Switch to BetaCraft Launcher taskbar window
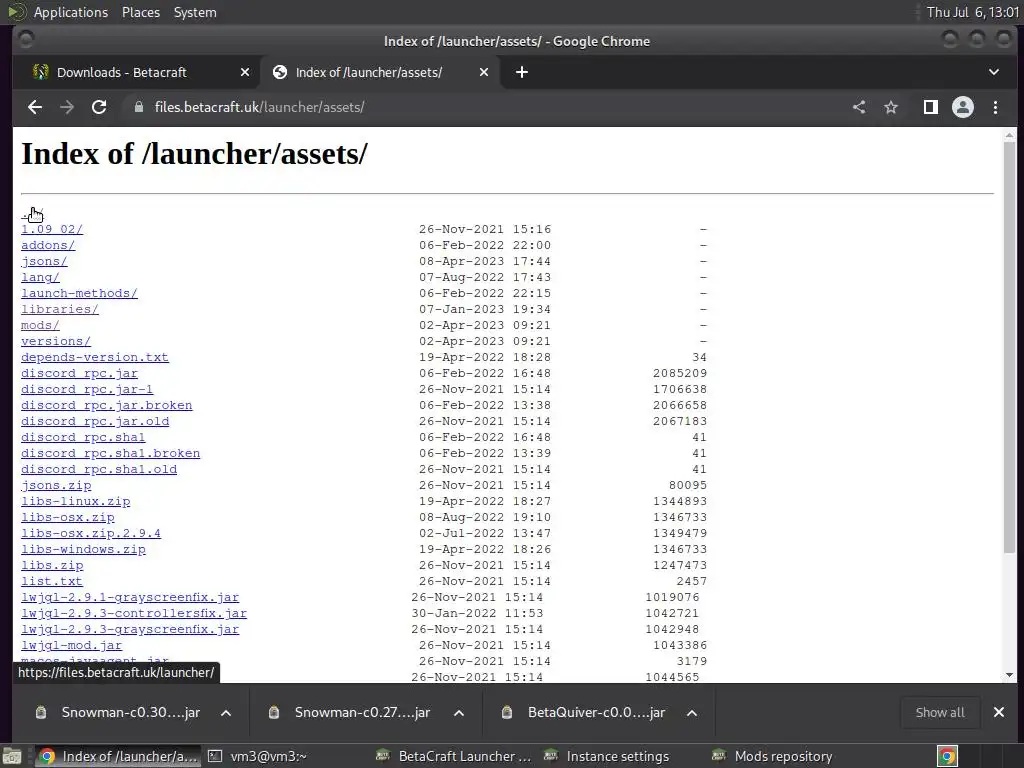 455,756
